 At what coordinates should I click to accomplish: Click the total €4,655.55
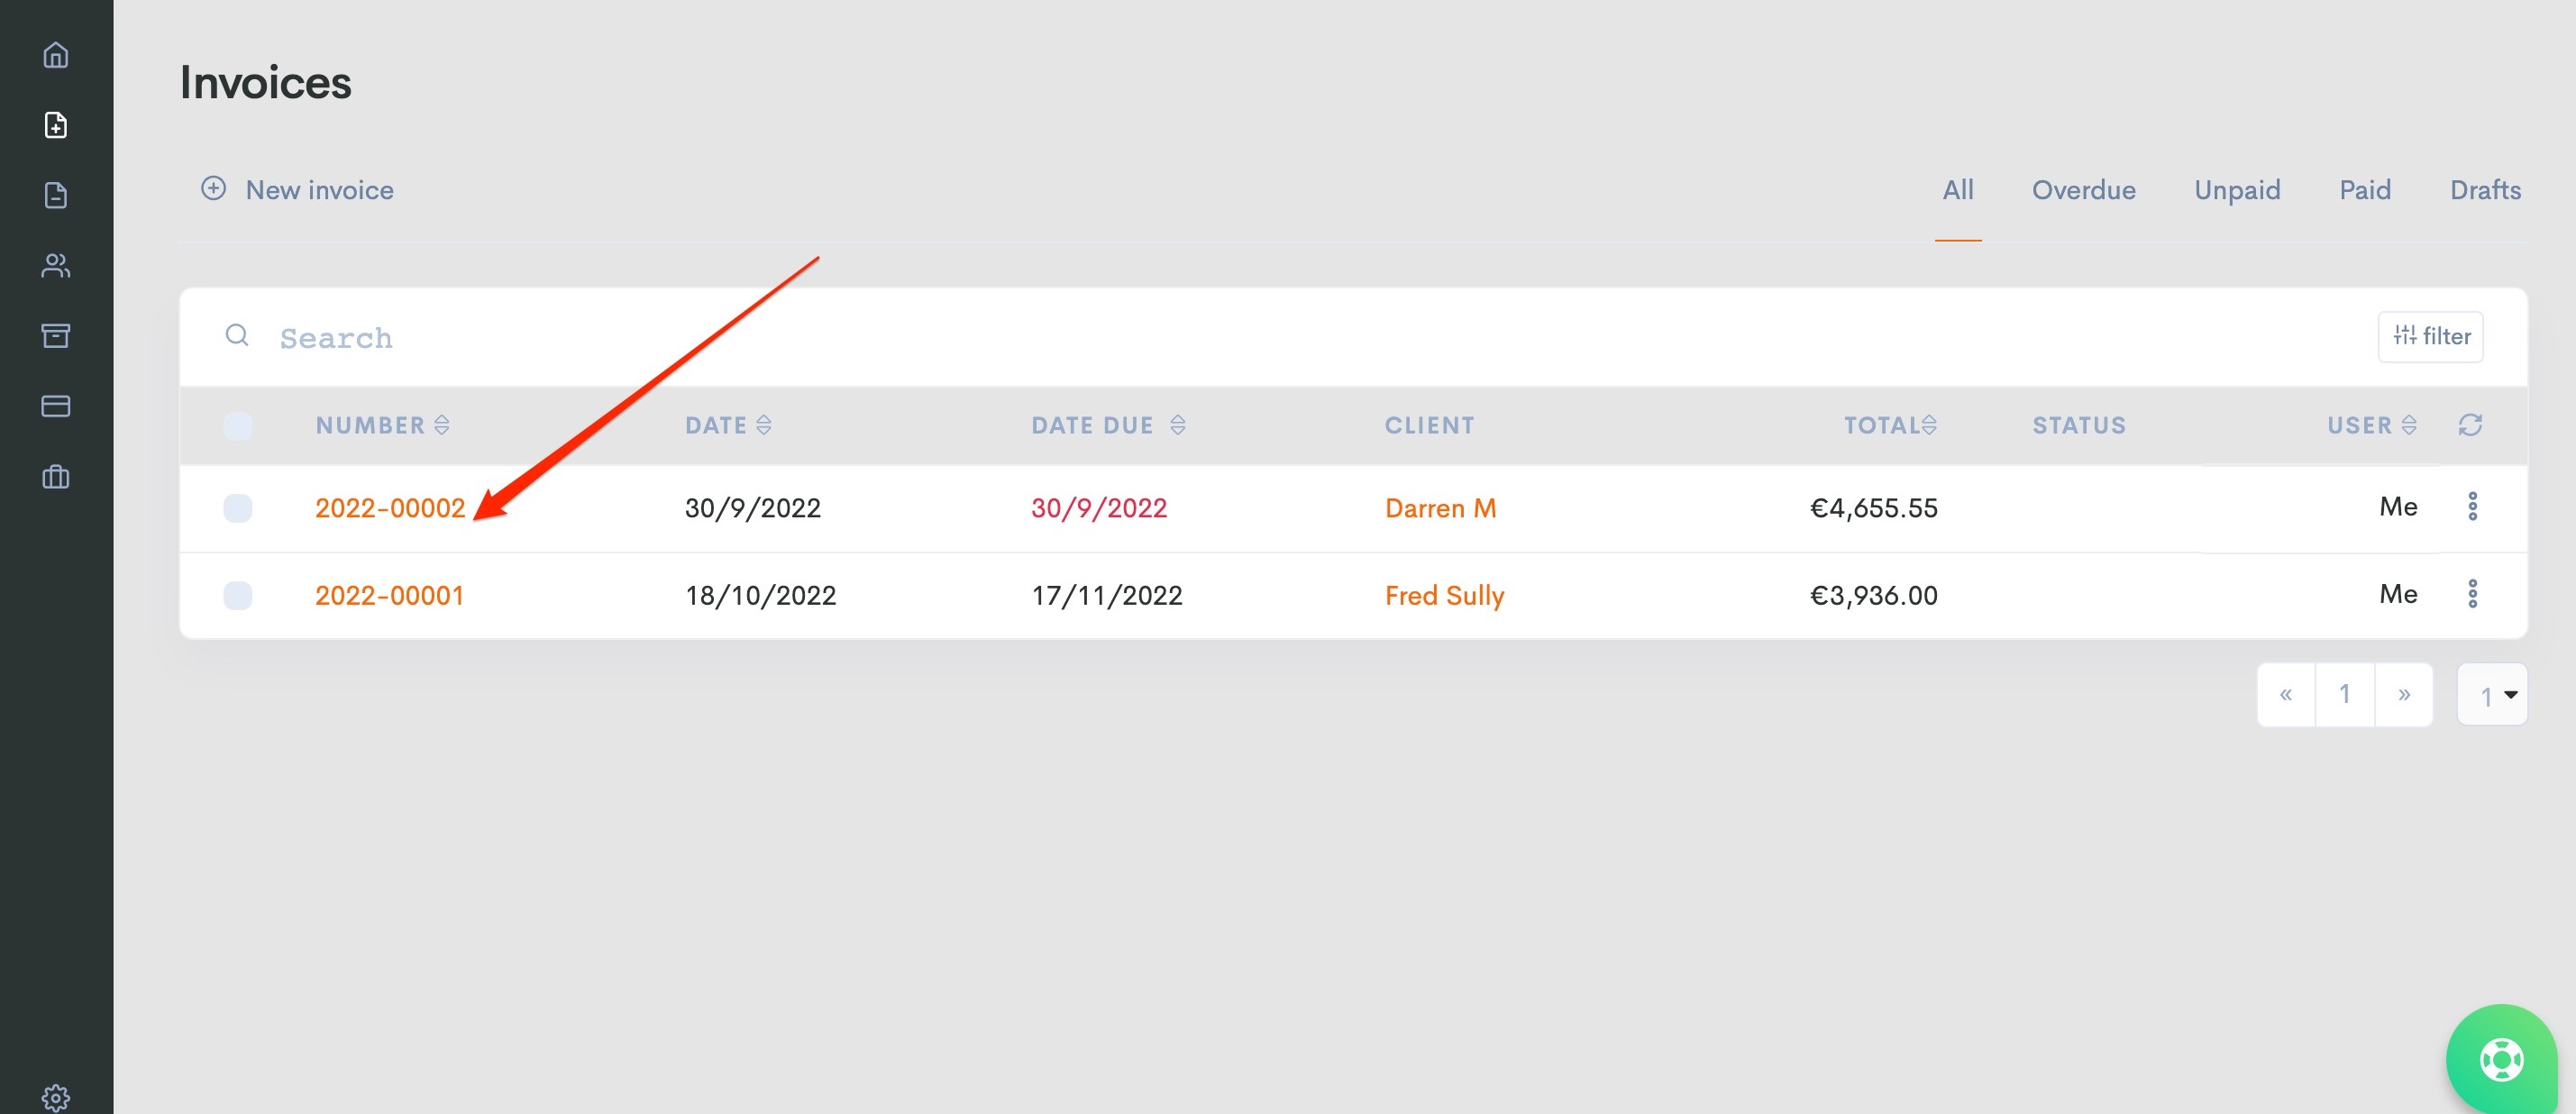1873,508
